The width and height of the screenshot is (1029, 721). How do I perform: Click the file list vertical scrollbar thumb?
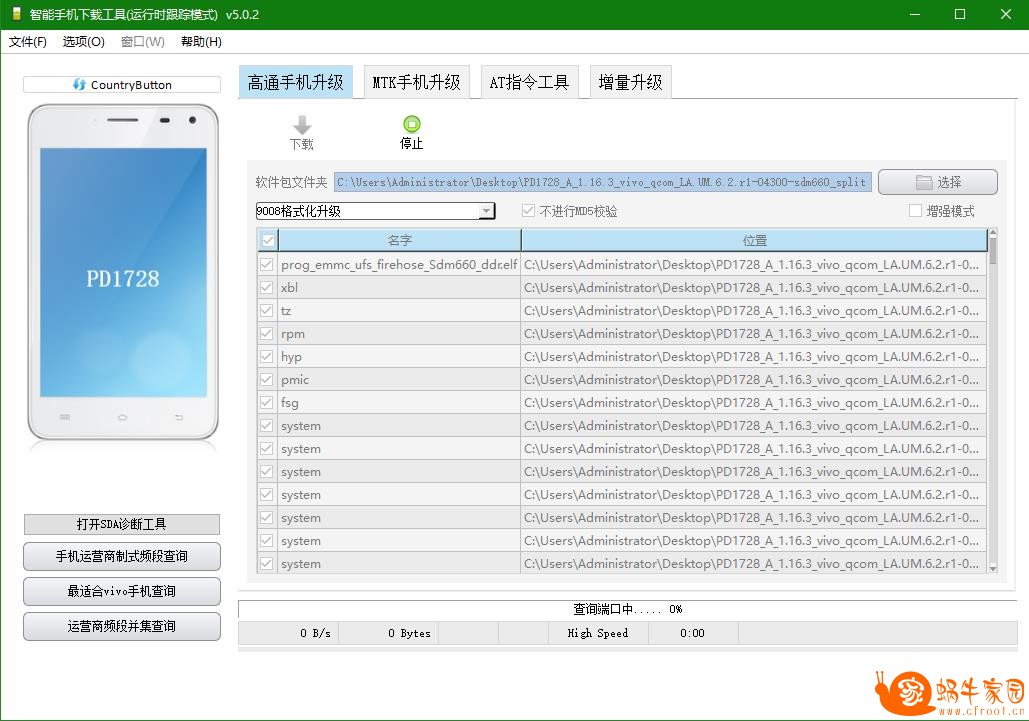tap(992, 251)
